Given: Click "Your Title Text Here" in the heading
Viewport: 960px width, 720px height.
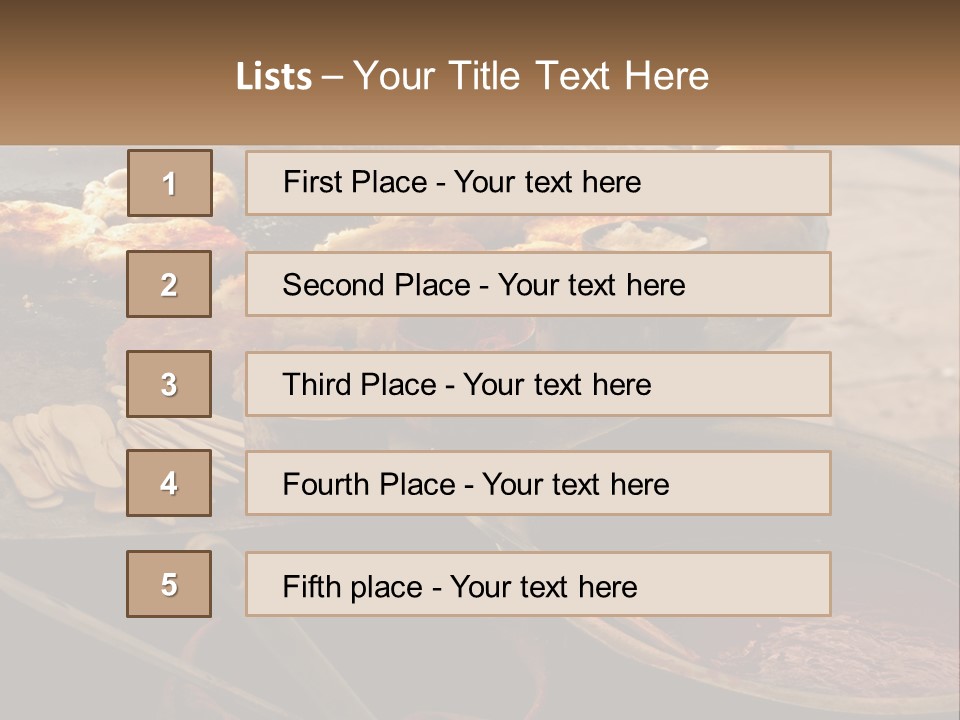Looking at the screenshot, I should tap(531, 76).
